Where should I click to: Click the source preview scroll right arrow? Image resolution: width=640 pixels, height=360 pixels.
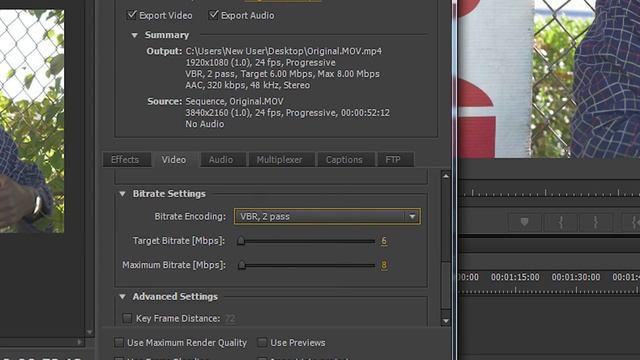click(x=80, y=342)
